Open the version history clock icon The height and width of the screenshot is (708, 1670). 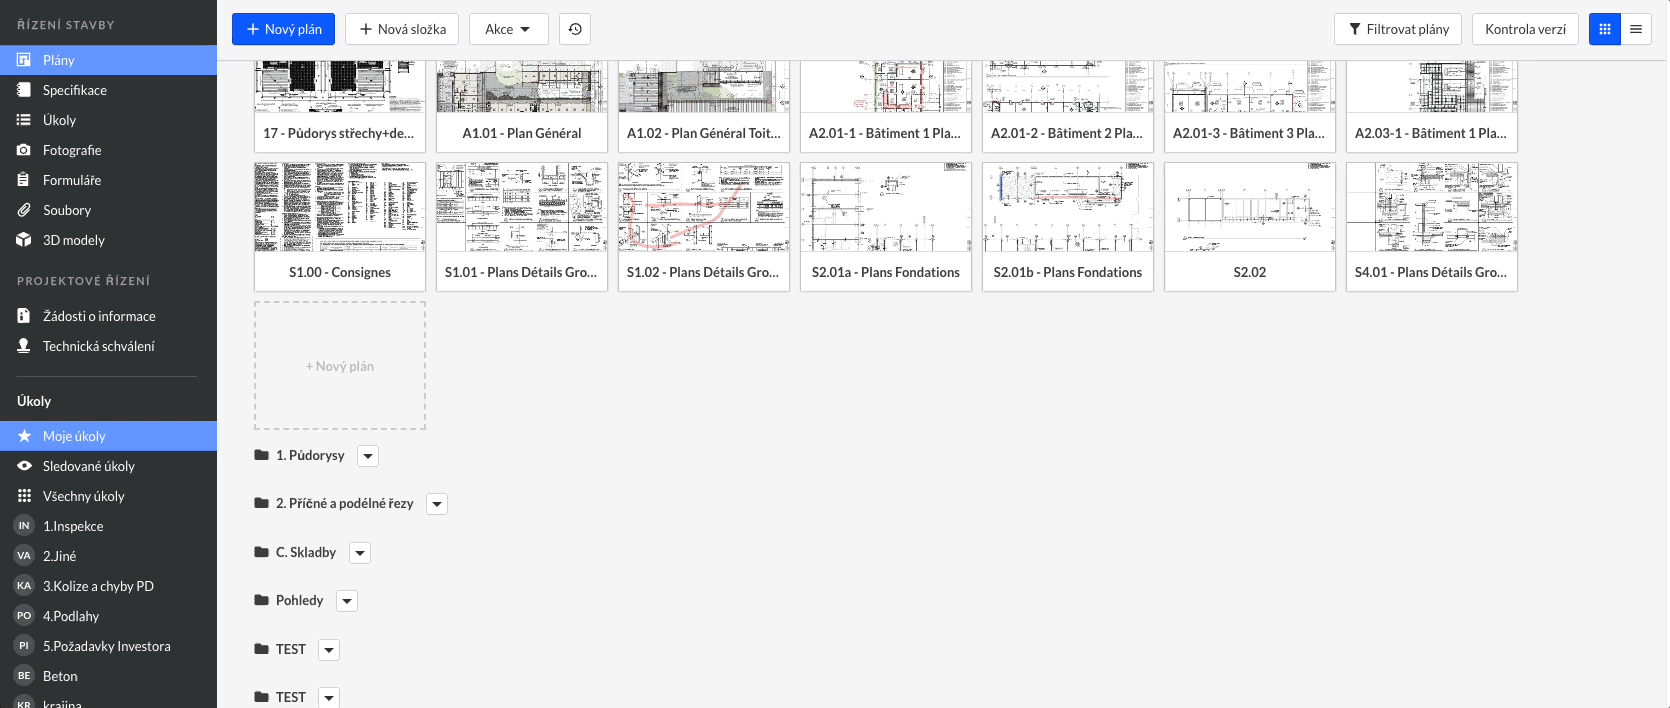click(x=575, y=29)
